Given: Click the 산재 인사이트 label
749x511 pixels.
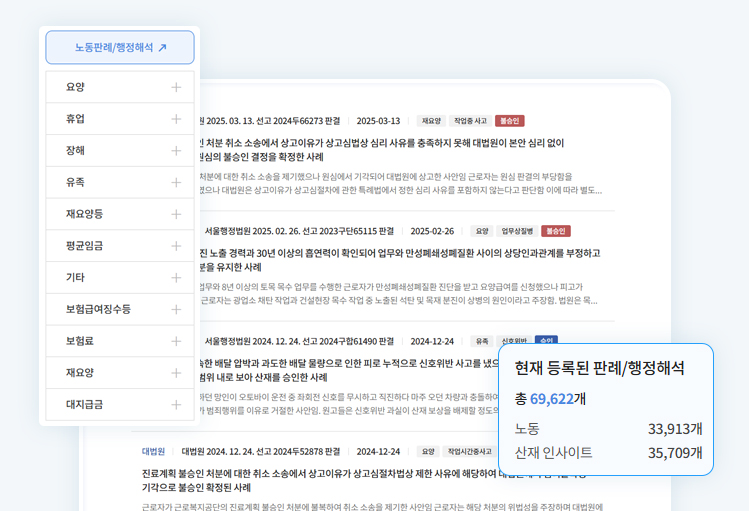Looking at the screenshot, I should coord(554,452).
